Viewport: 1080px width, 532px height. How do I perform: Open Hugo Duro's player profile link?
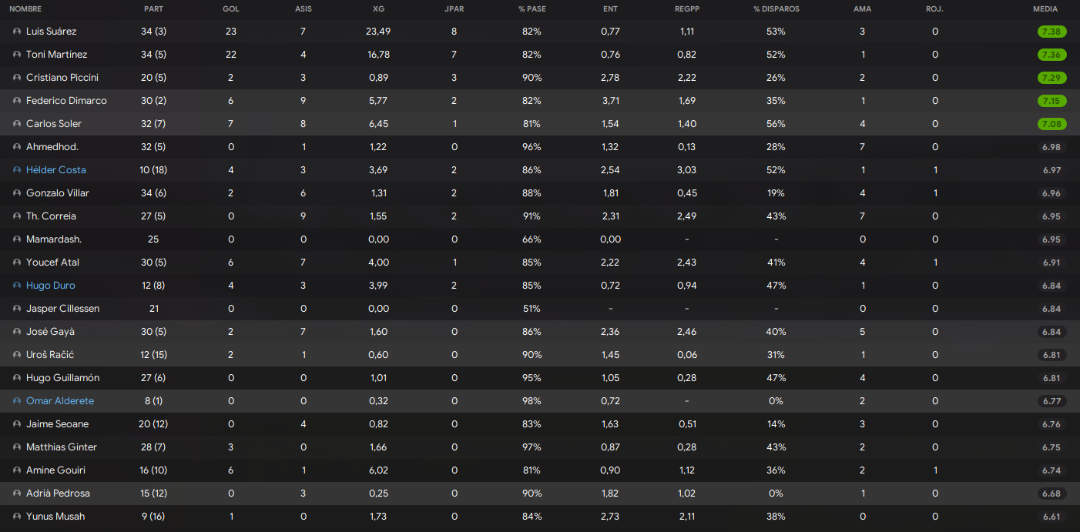[50, 286]
